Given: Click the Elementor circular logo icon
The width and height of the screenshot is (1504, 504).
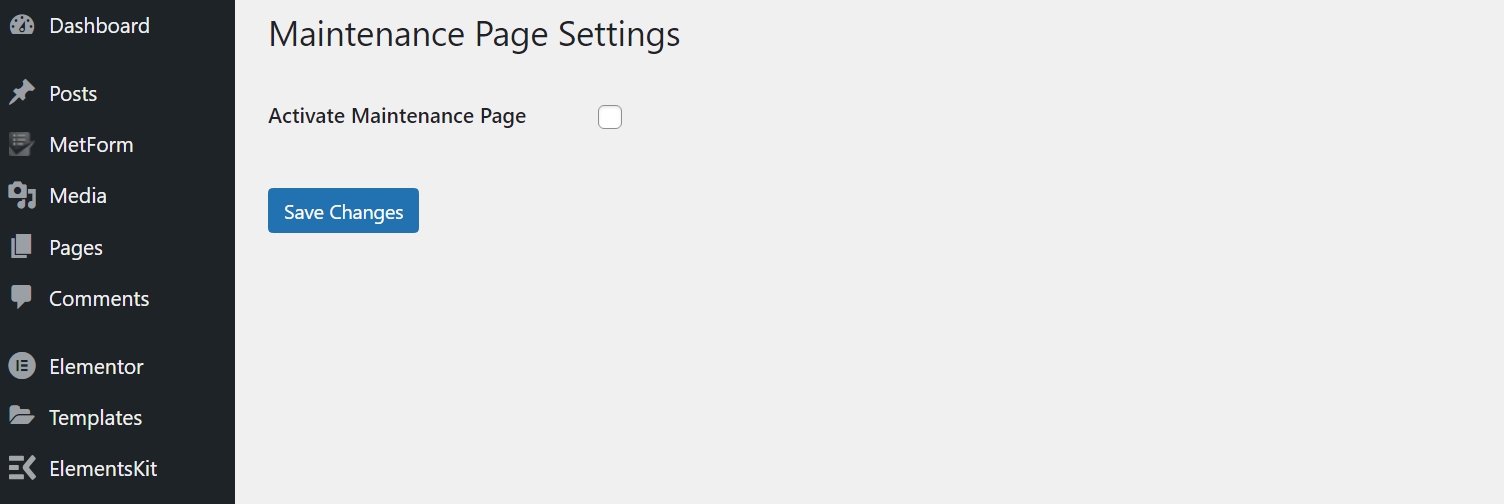Looking at the screenshot, I should click(21, 366).
